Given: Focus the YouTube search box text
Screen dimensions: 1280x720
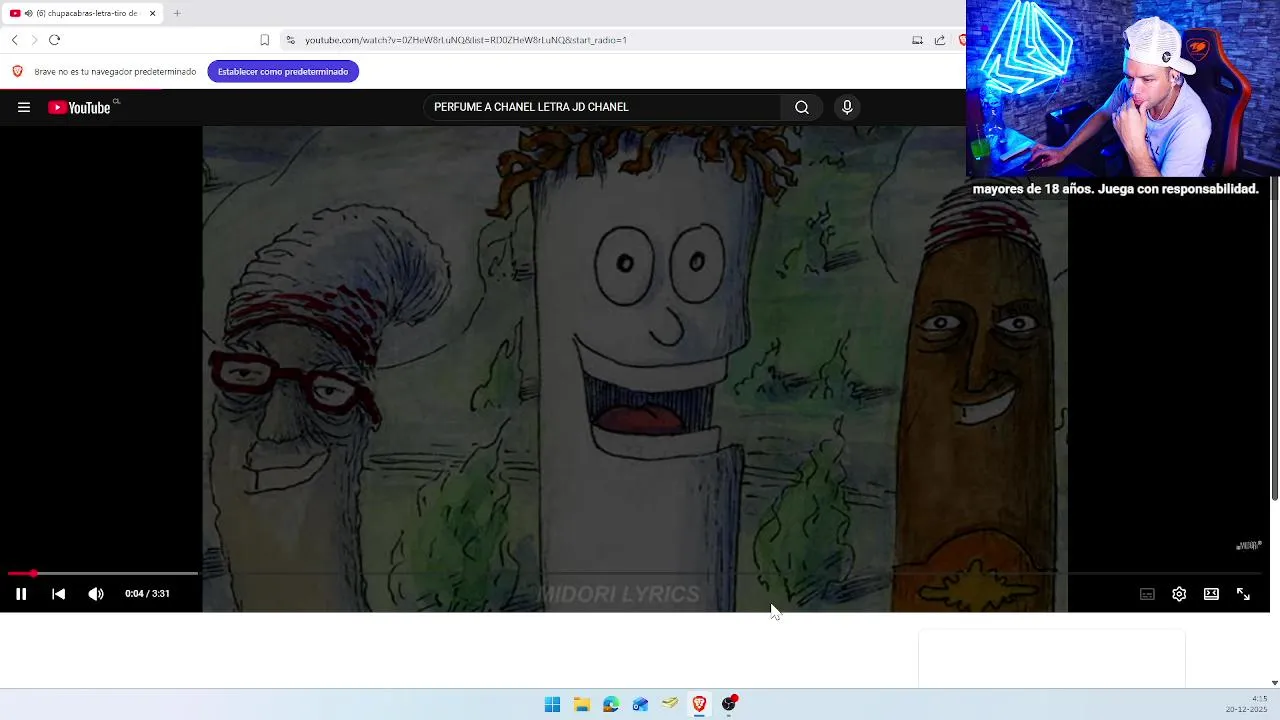Looking at the screenshot, I should [x=603, y=107].
